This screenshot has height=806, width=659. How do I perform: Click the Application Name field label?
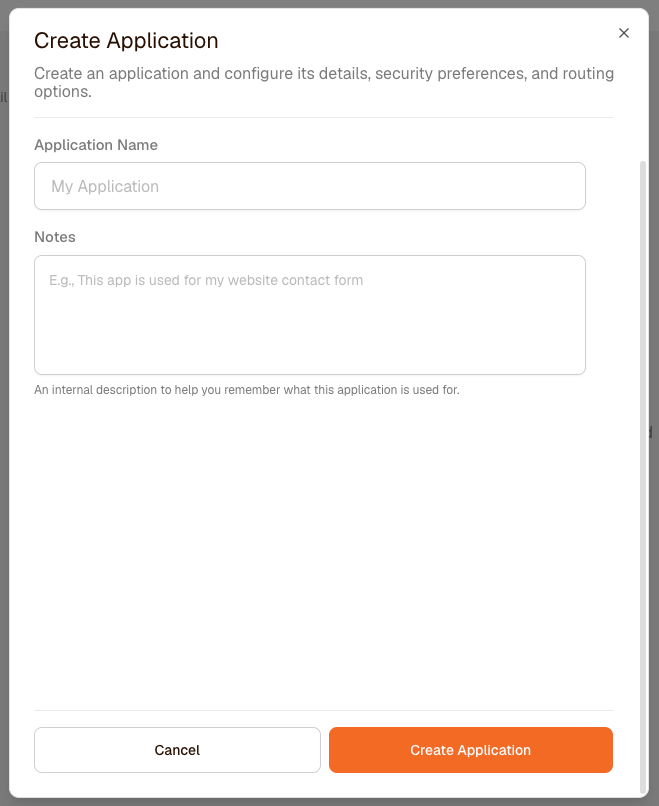tap(96, 145)
